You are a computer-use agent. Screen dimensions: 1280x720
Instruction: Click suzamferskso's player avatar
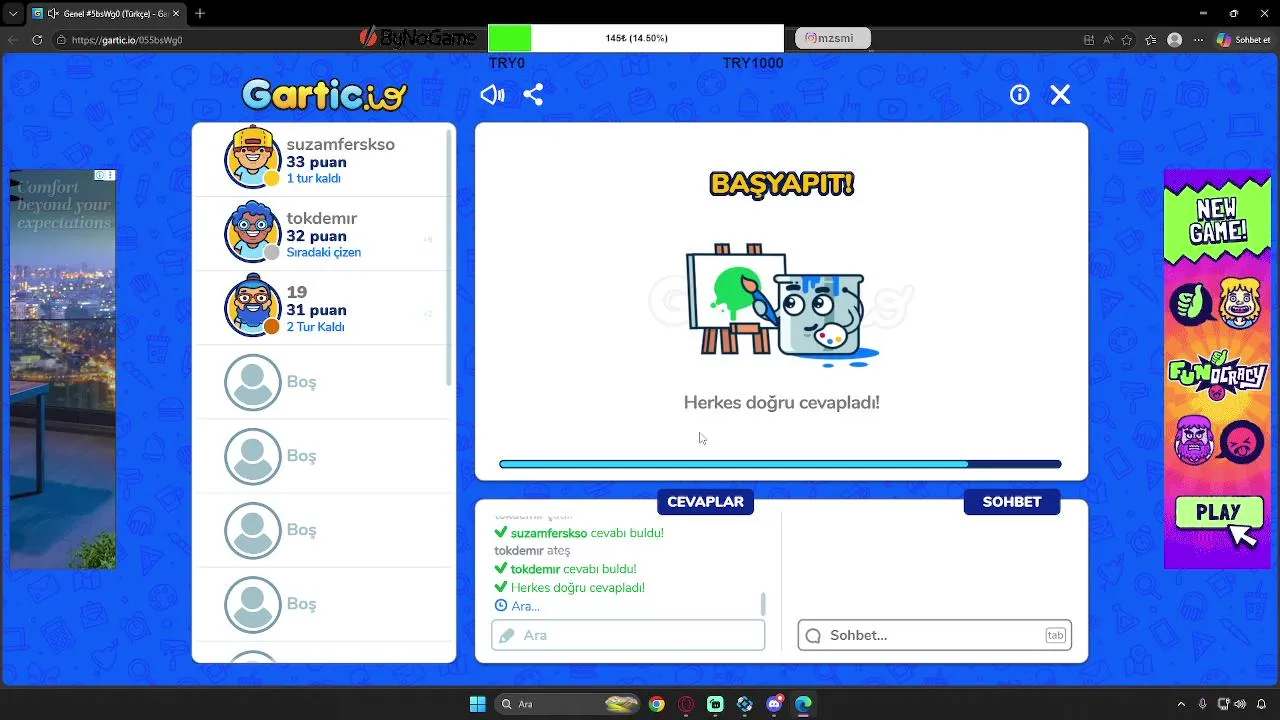click(x=252, y=157)
